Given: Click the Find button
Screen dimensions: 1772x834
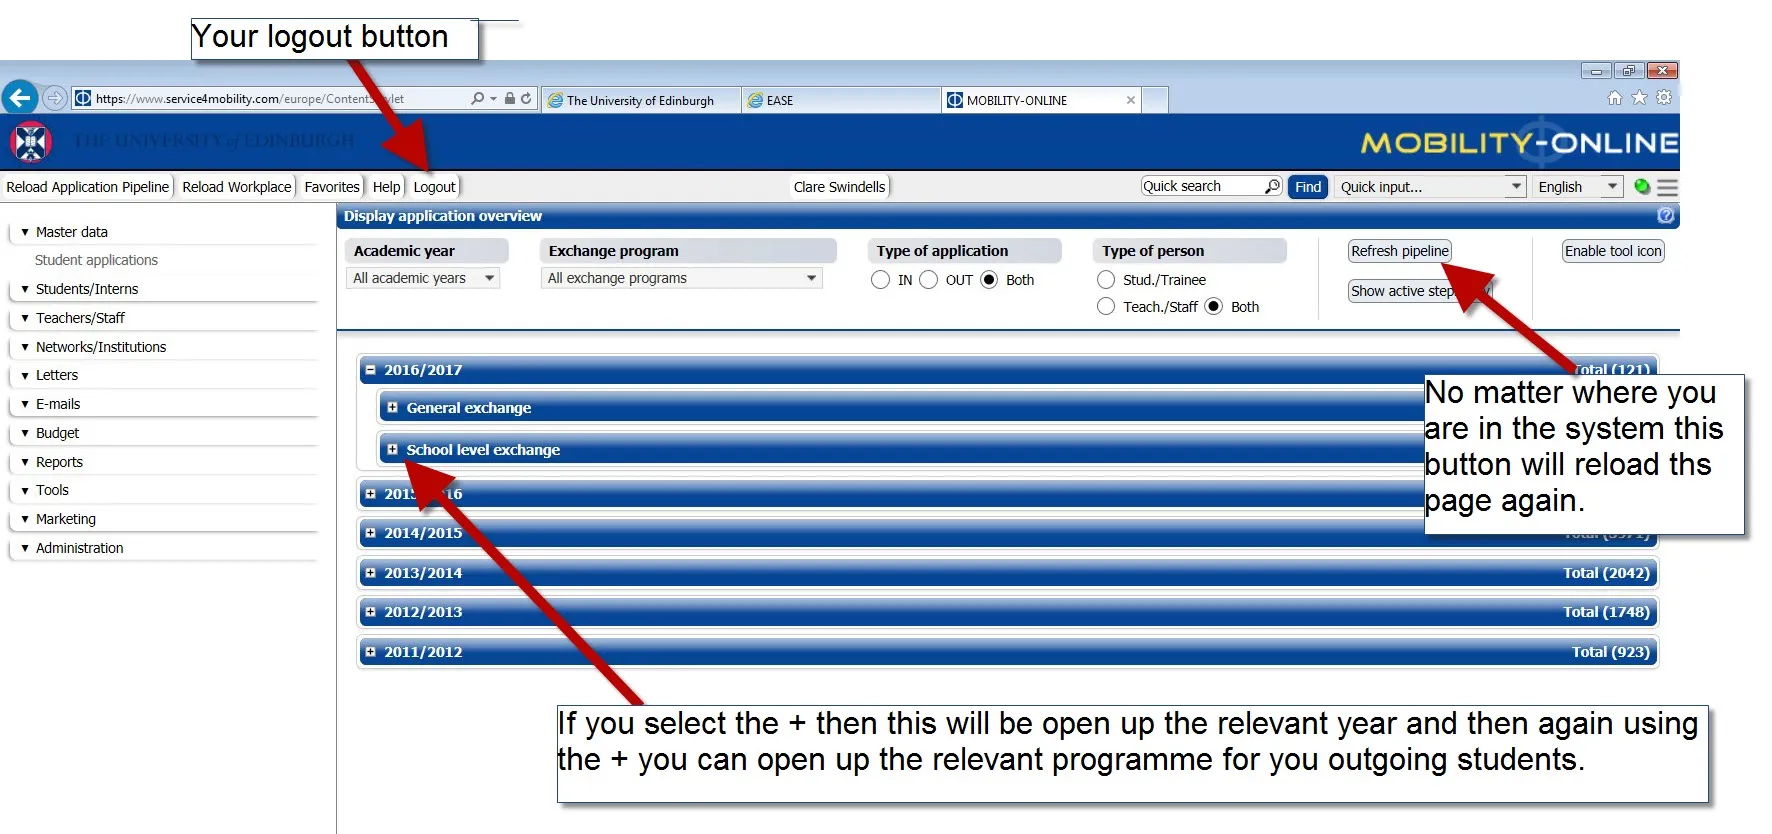Looking at the screenshot, I should (x=1308, y=187).
